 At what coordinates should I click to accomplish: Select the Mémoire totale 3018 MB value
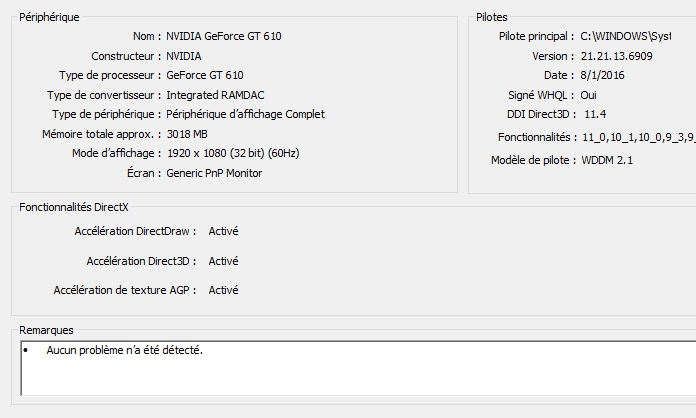[187, 134]
